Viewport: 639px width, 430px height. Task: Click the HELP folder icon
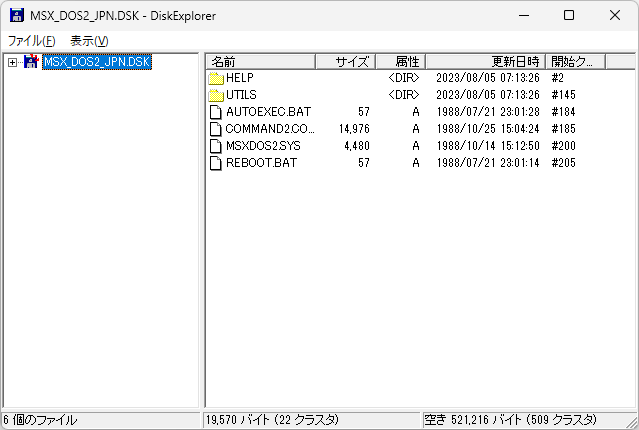tap(216, 78)
